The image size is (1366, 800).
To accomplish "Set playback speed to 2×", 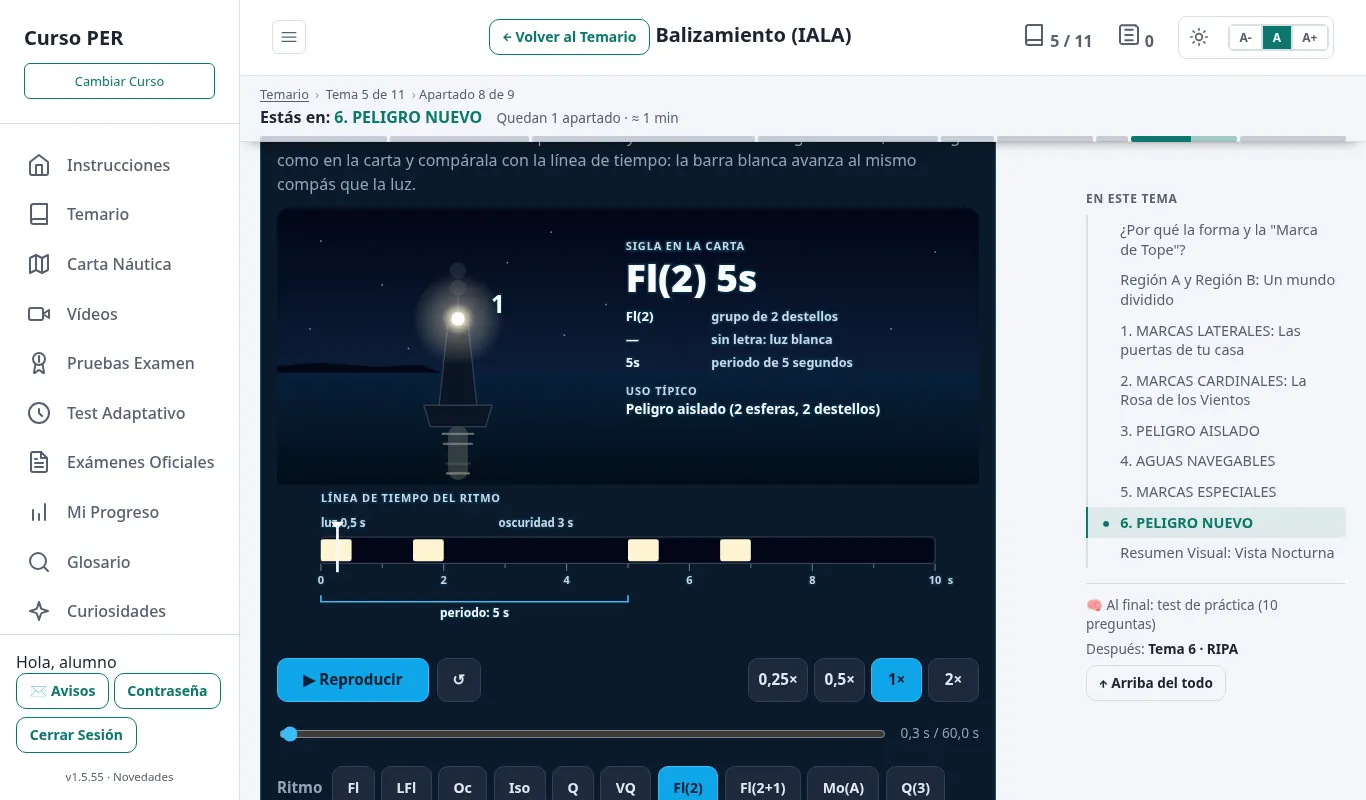I will [x=953, y=680].
